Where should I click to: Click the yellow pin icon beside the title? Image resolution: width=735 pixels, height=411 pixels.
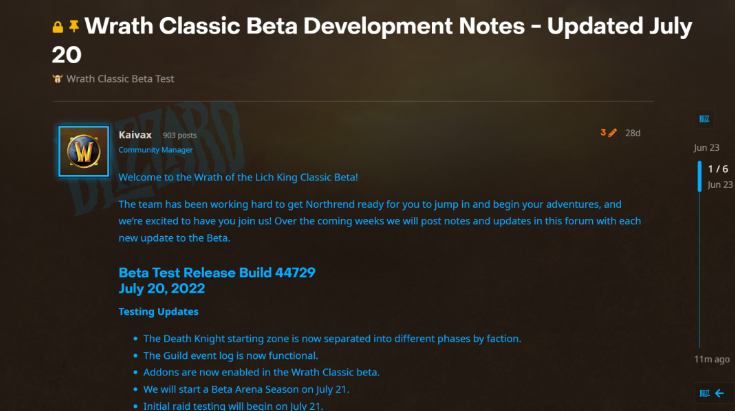click(x=74, y=26)
